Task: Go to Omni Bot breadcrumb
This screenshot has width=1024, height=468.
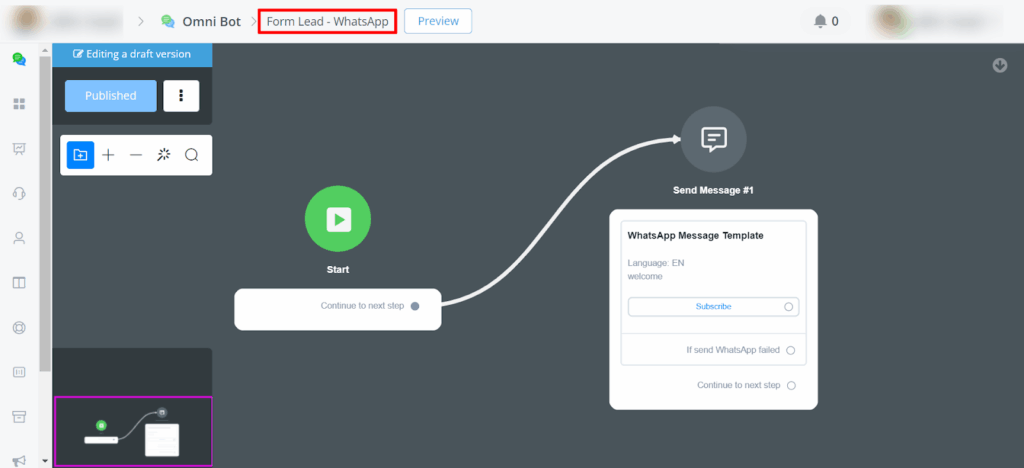Action: tap(210, 21)
